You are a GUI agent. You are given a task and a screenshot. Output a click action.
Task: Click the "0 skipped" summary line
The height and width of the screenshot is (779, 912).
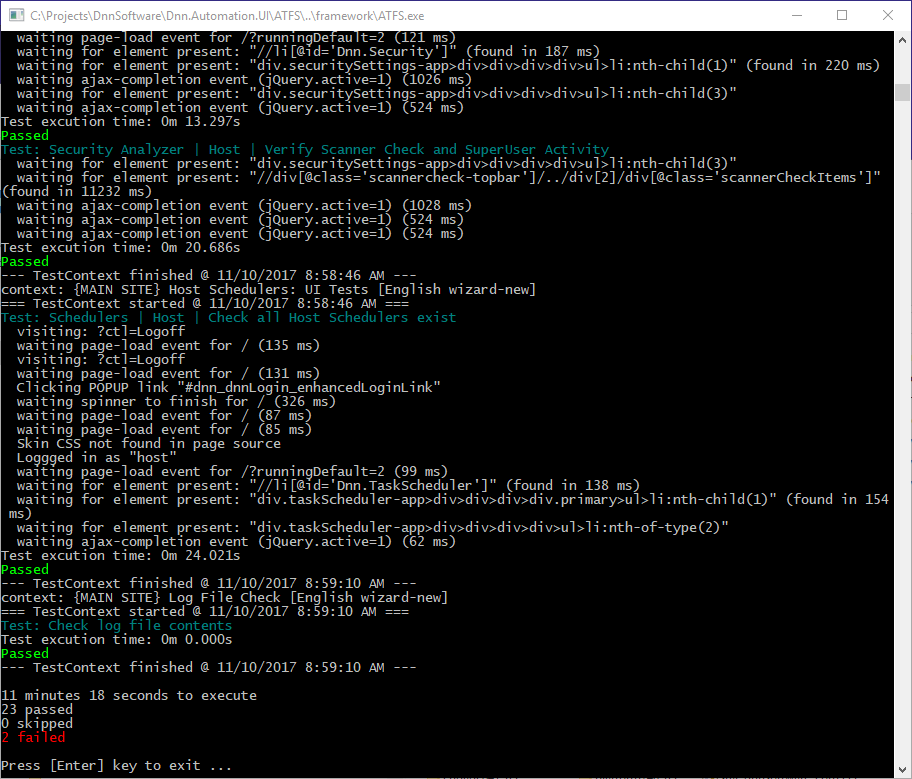pyautogui.click(x=37, y=723)
